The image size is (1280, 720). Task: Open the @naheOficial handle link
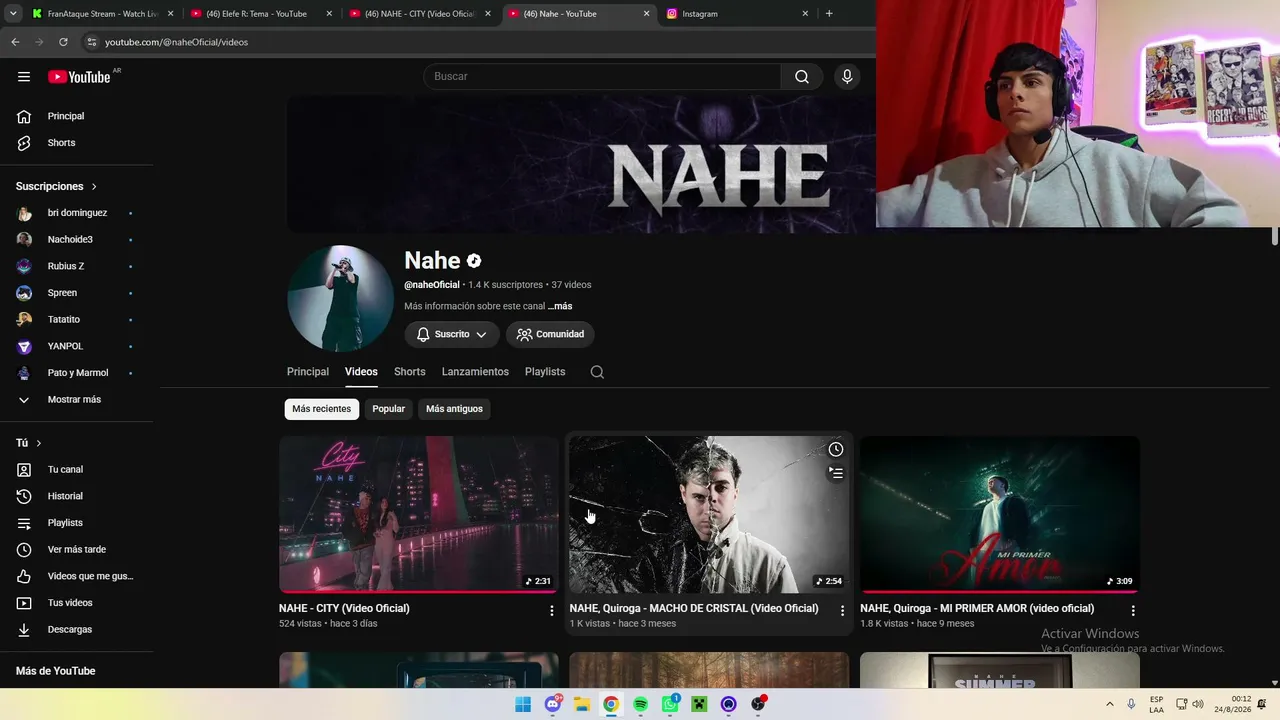tap(432, 285)
